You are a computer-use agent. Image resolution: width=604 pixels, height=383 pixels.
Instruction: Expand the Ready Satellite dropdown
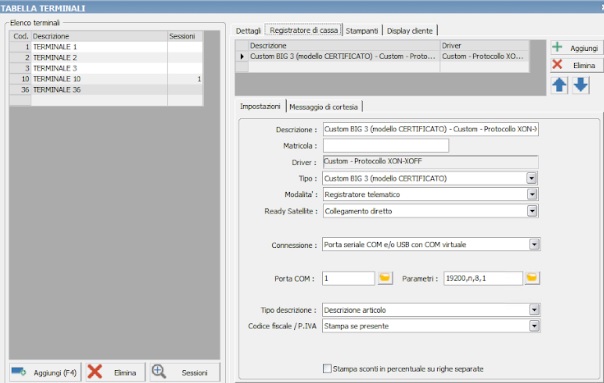pos(532,211)
